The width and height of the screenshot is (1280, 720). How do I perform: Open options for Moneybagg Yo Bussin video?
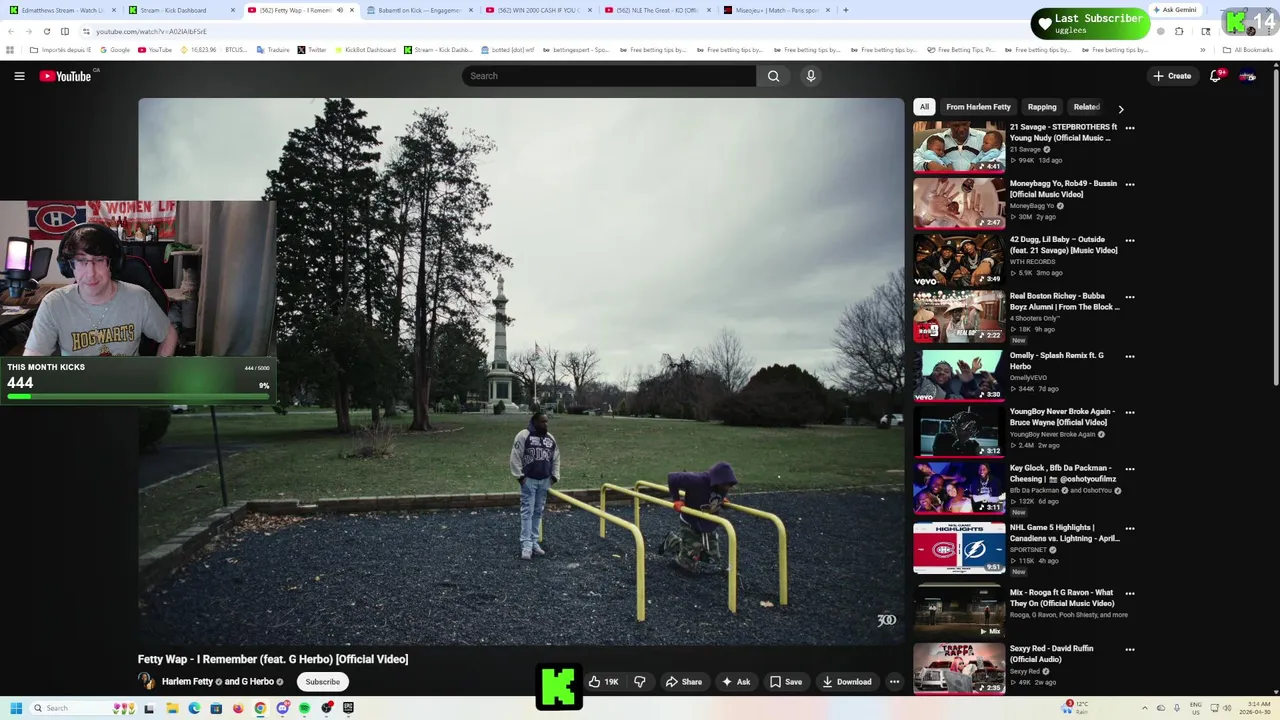(x=1130, y=184)
